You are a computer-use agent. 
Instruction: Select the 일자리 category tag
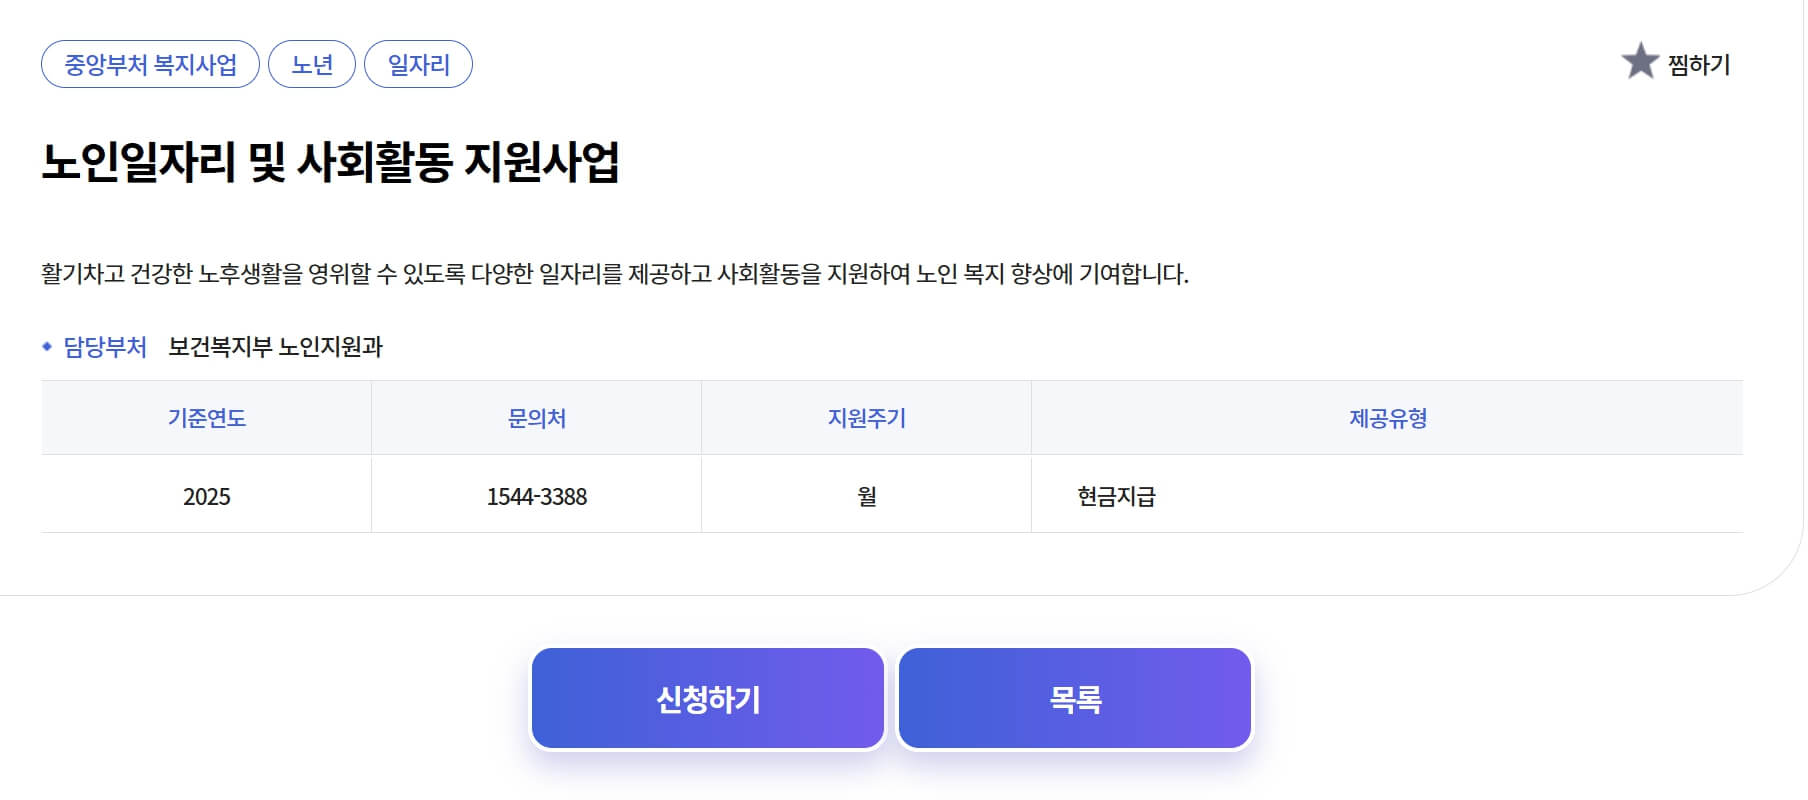(x=418, y=65)
